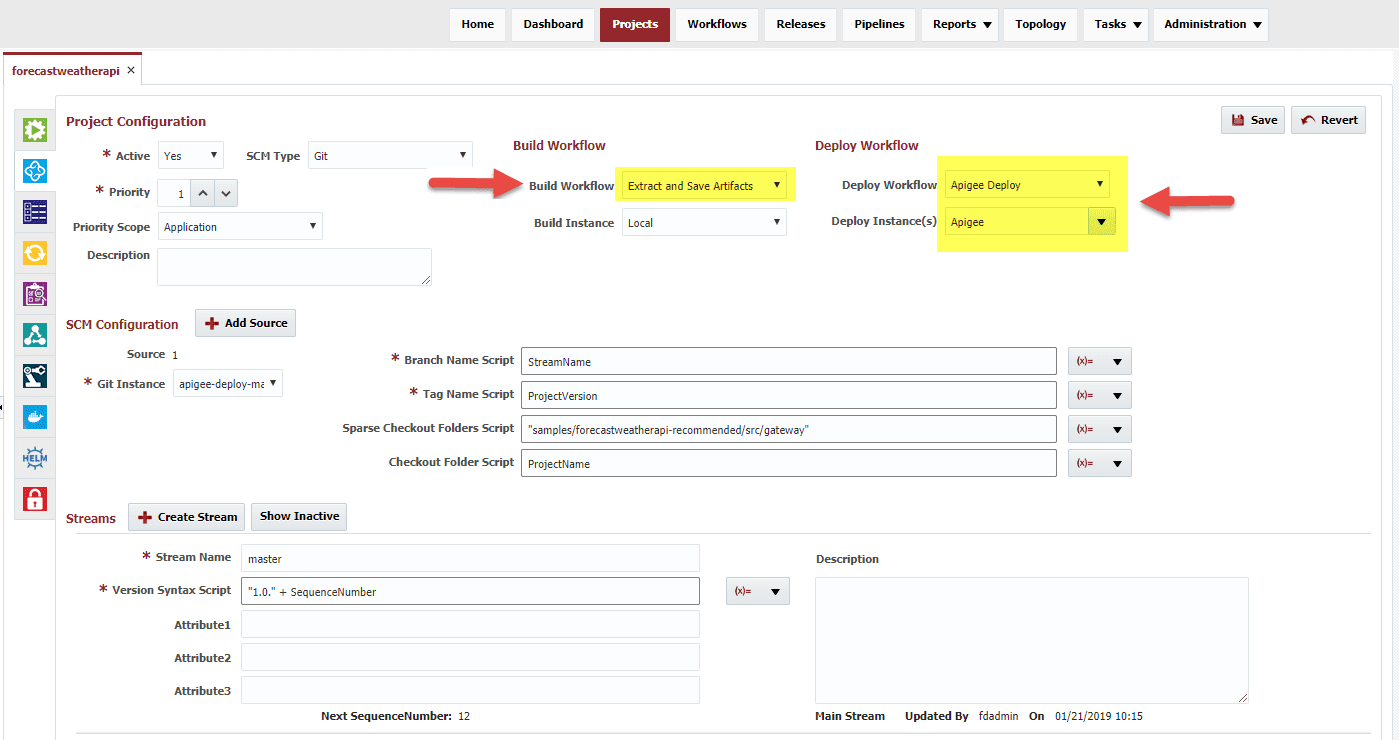This screenshot has height=740, width=1399.
Task: Open variable picker for Version Syntax Script
Action: pos(758,591)
